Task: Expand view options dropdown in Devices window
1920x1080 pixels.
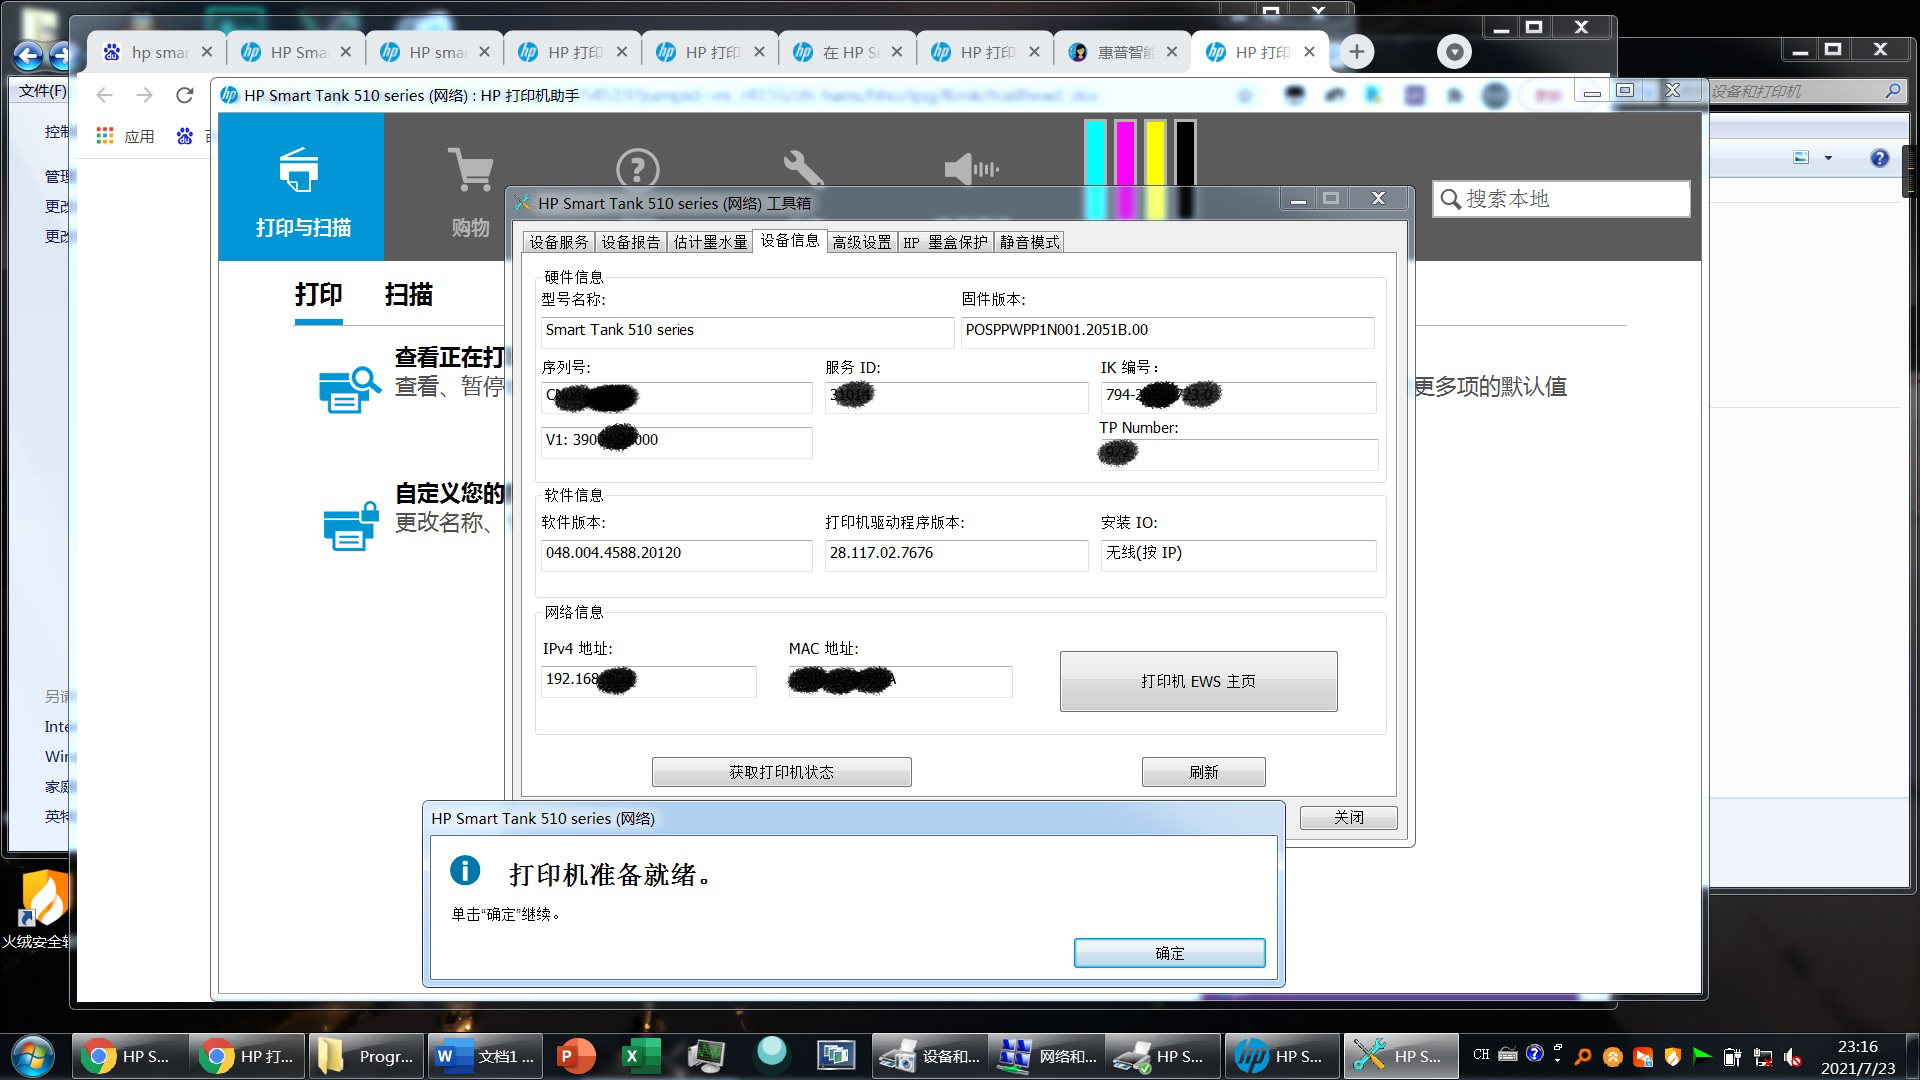Action: [1828, 157]
